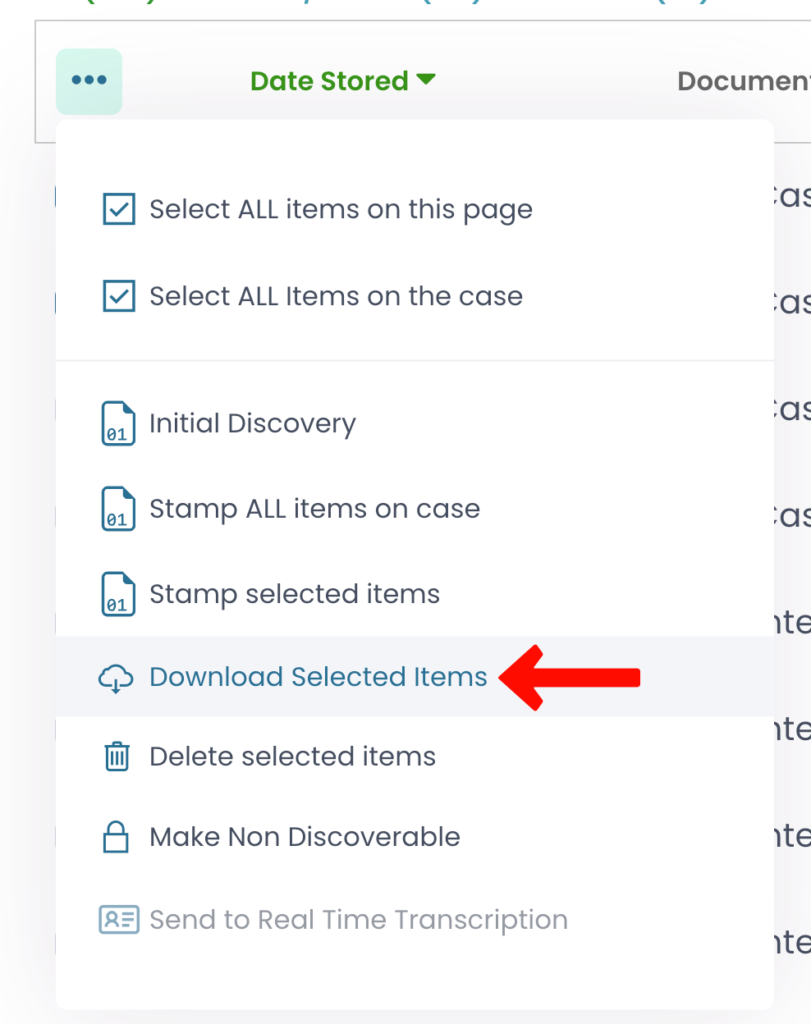Click the Document column header
The width and height of the screenshot is (811, 1024).
coord(744,81)
